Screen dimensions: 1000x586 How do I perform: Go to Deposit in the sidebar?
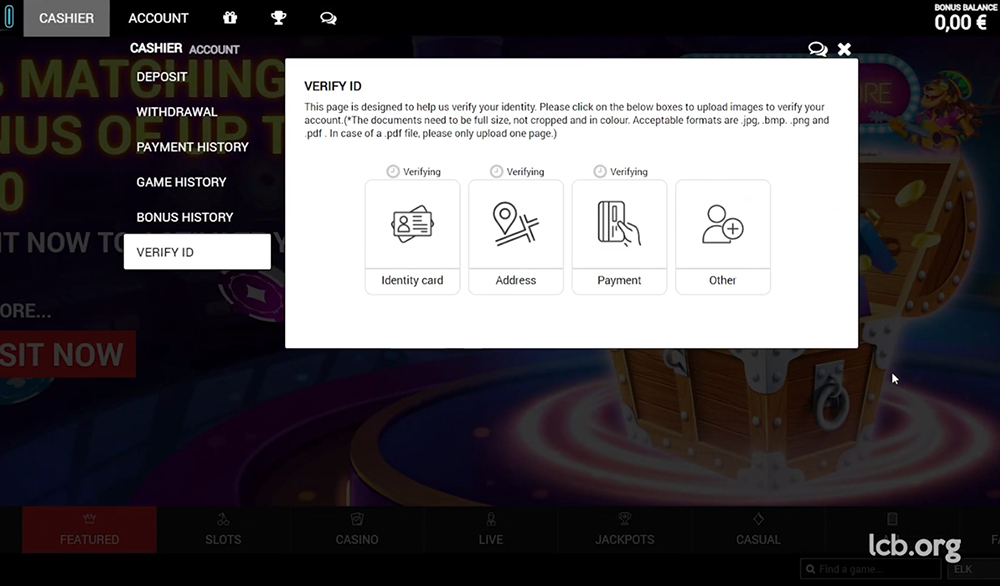click(x=162, y=77)
